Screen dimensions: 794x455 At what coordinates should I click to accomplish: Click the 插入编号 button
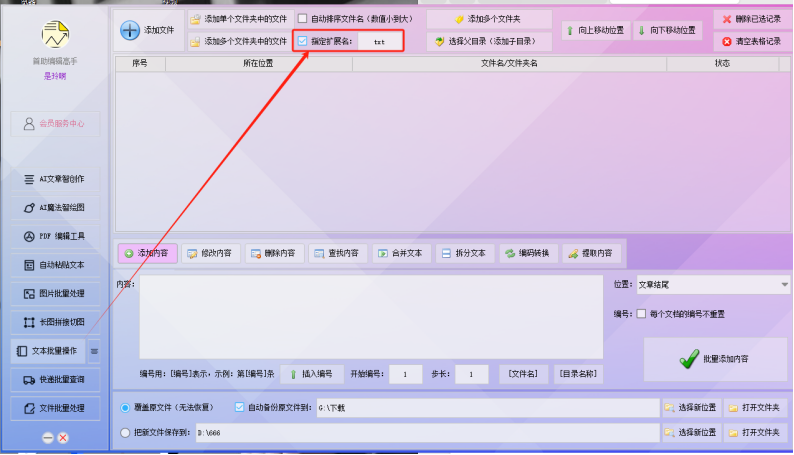click(x=312, y=375)
